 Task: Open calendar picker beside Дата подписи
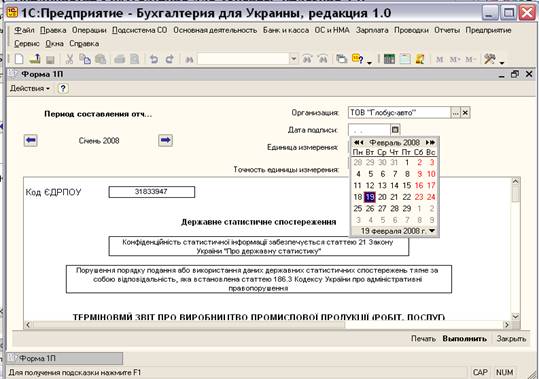coord(395,130)
